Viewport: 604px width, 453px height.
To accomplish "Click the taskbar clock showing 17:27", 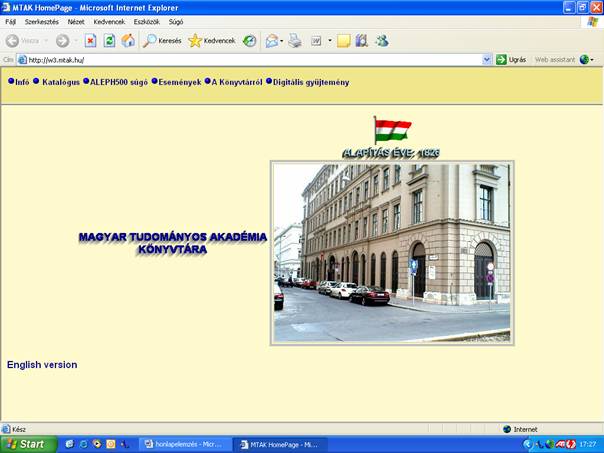I will (x=587, y=445).
